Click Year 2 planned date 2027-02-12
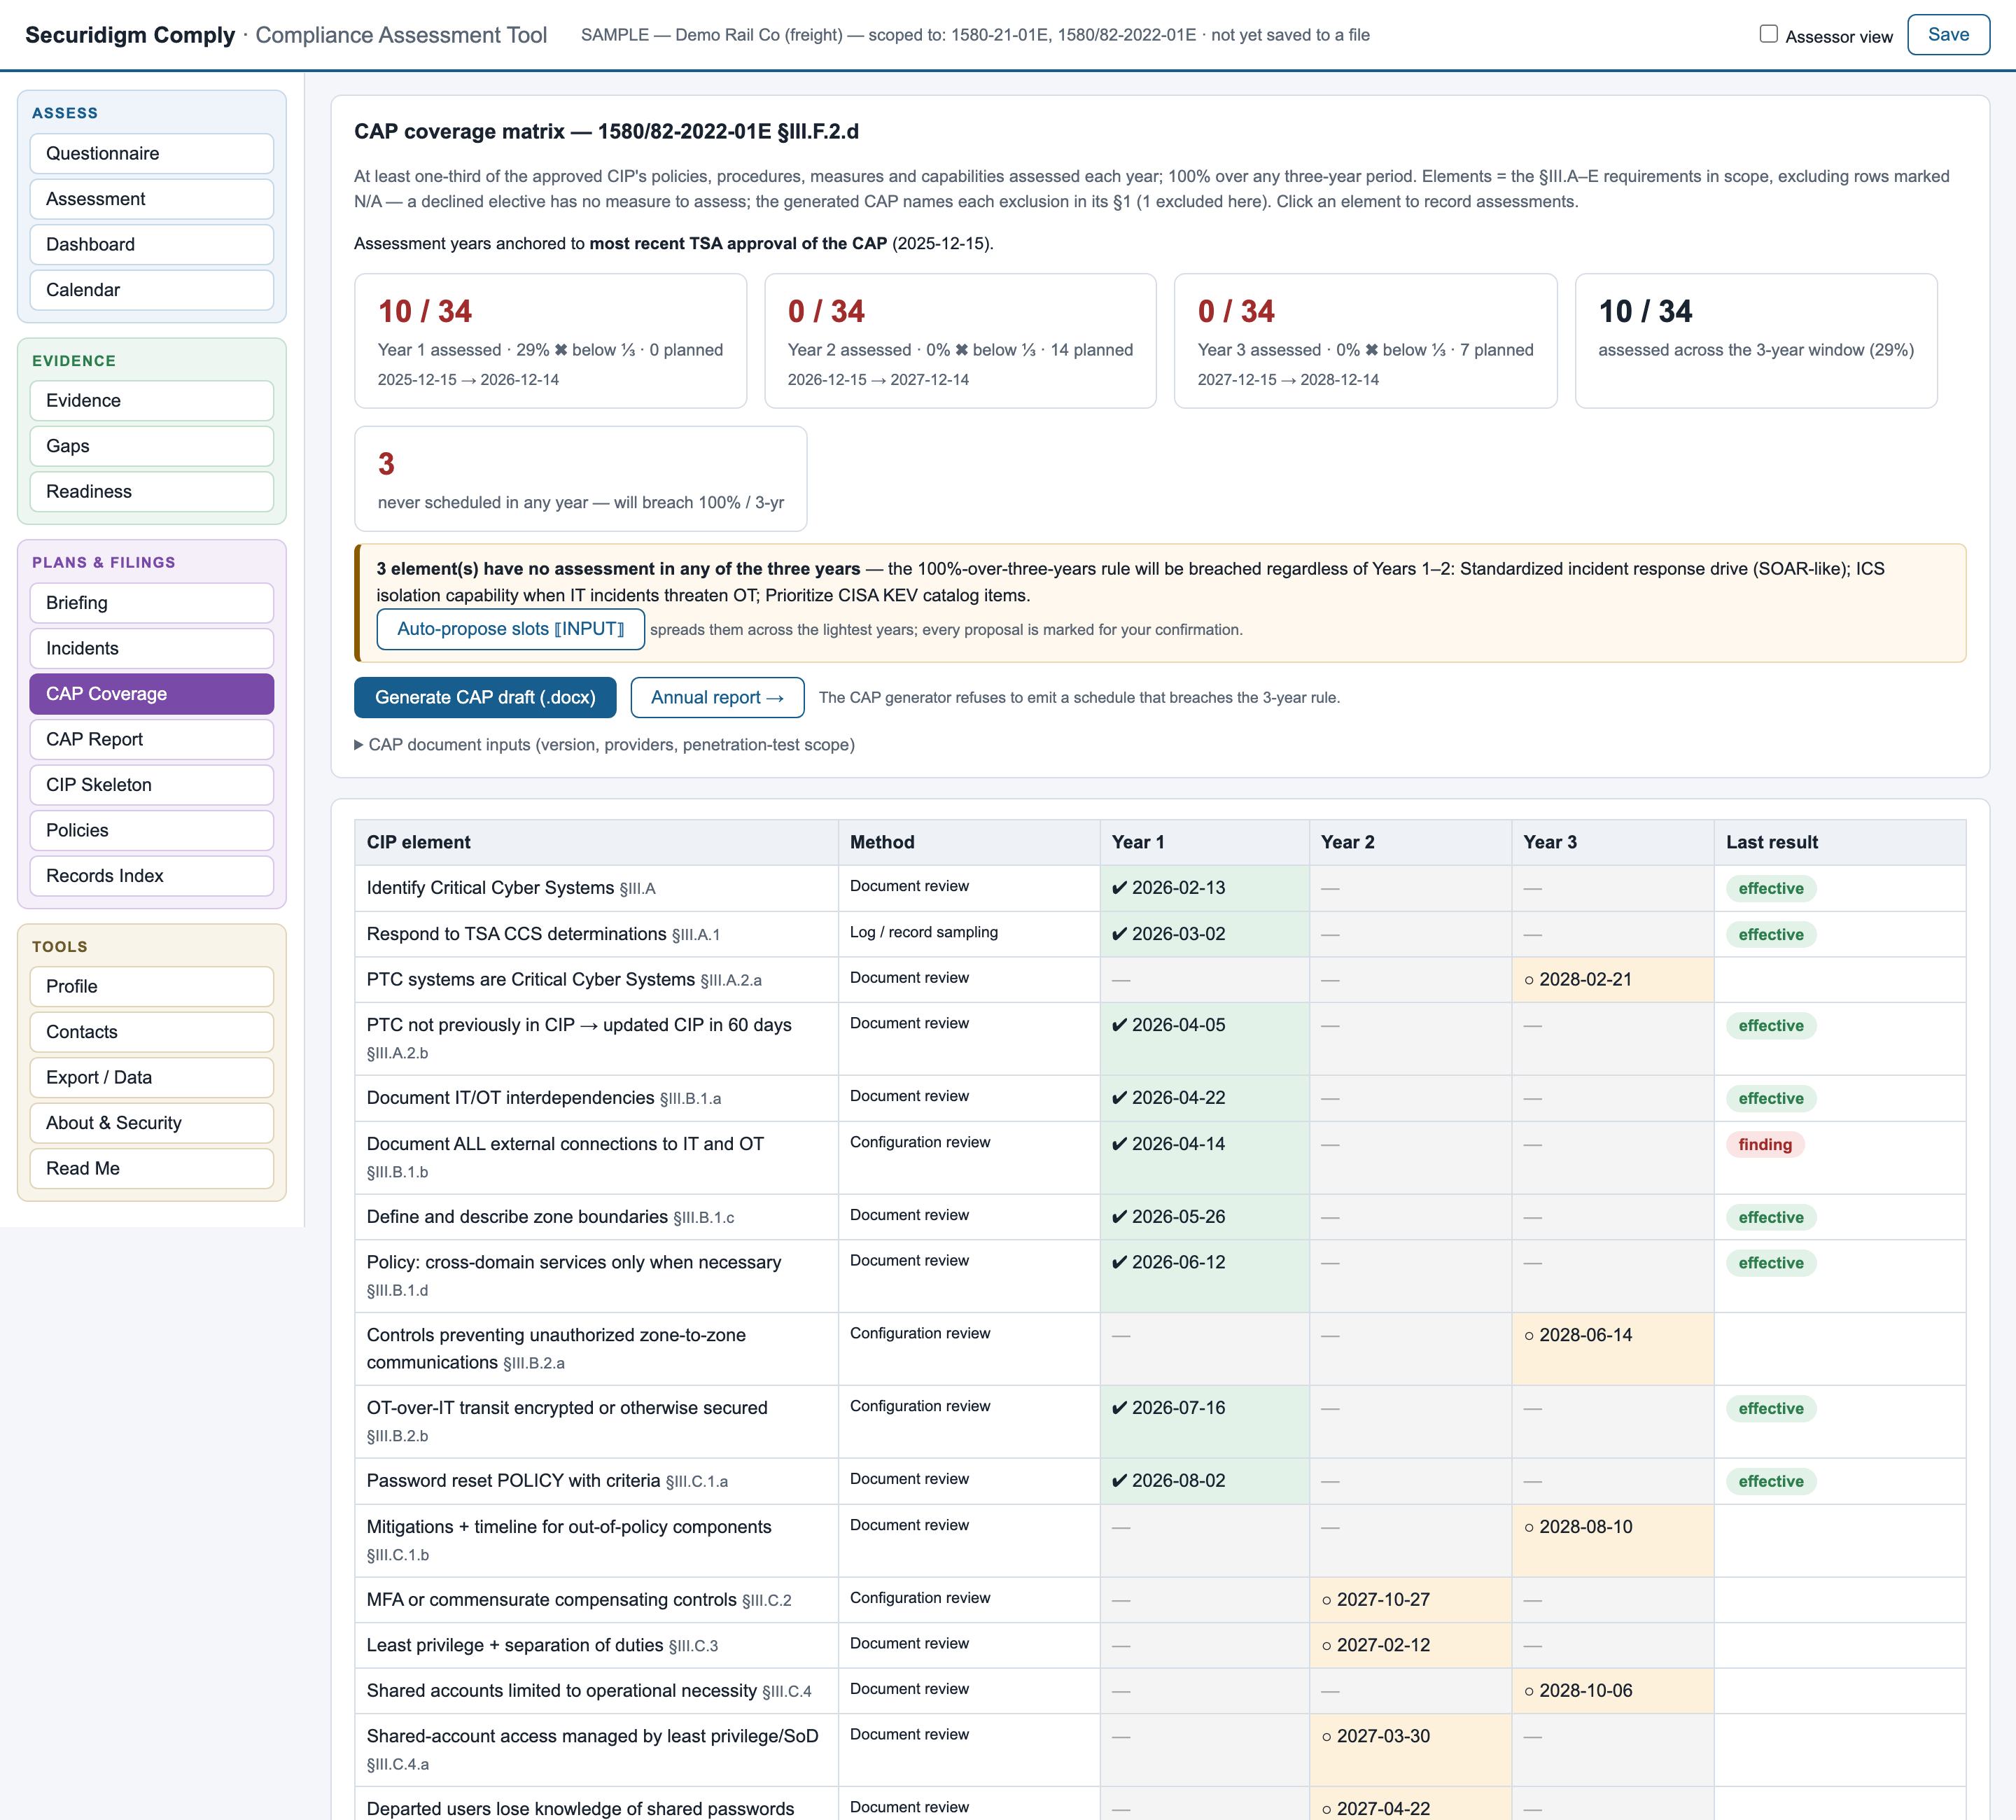The image size is (2016, 1820). (1410, 1645)
